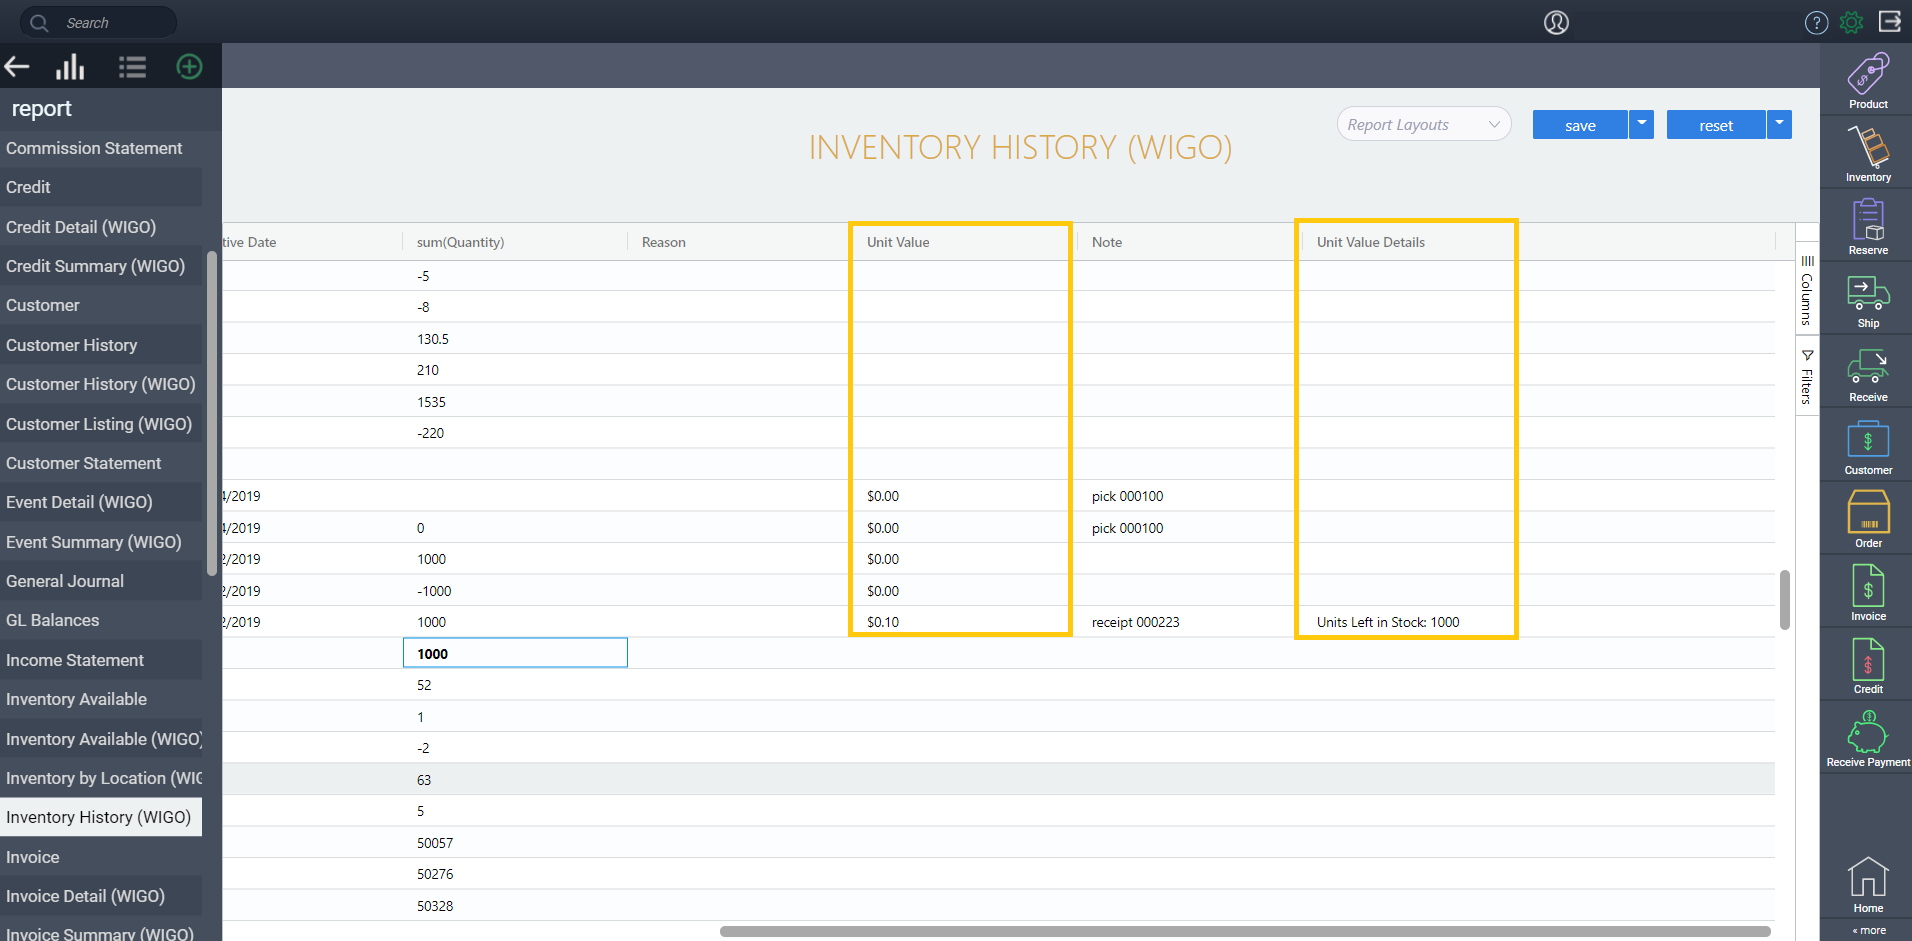Image resolution: width=1912 pixels, height=941 pixels.
Task: Open the Credit Detail (WIGO) report
Action: (101, 227)
